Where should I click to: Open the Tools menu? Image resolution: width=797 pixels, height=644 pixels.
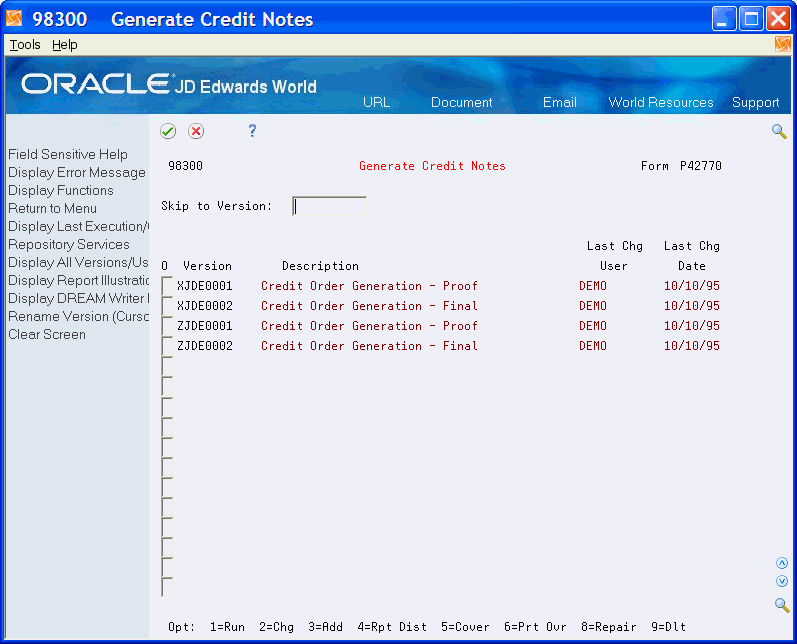(25, 45)
